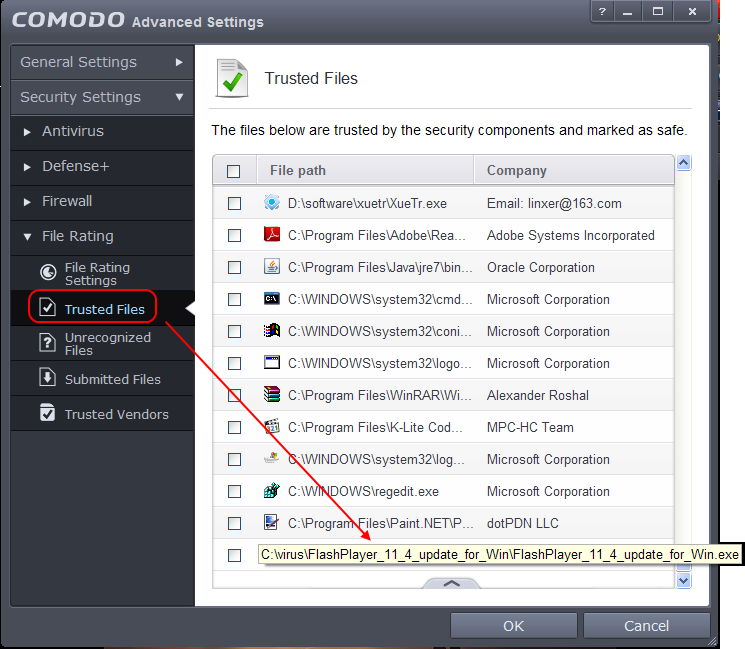Viewport: 745px width, 649px height.
Task: Click Email: linxer@163.com company cell
Action: click(554, 203)
